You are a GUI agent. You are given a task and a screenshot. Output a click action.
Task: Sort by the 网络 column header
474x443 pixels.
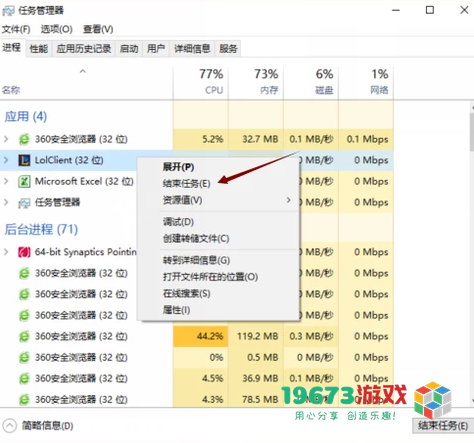[366, 83]
